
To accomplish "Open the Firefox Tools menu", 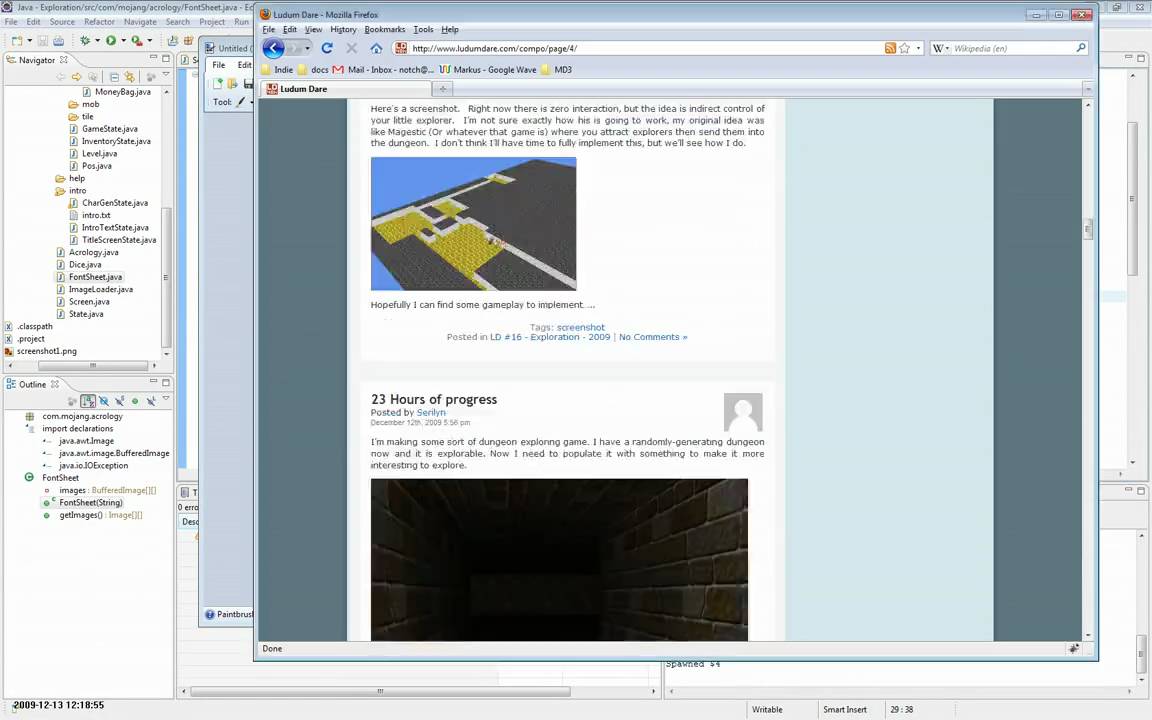I will click(423, 29).
